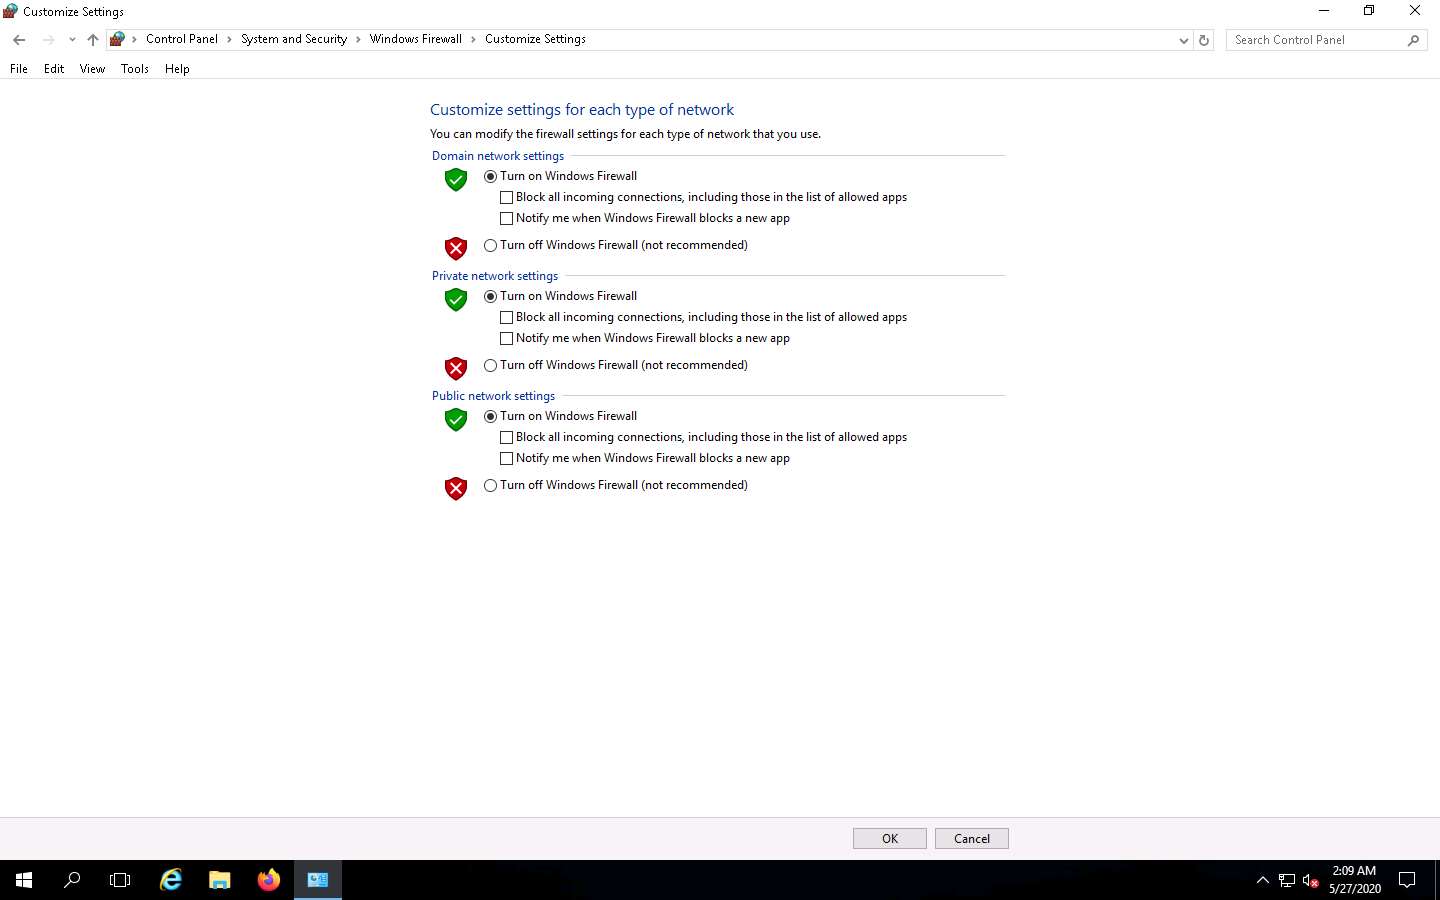
Task: Discard changes with Cancel button
Action: 972,839
